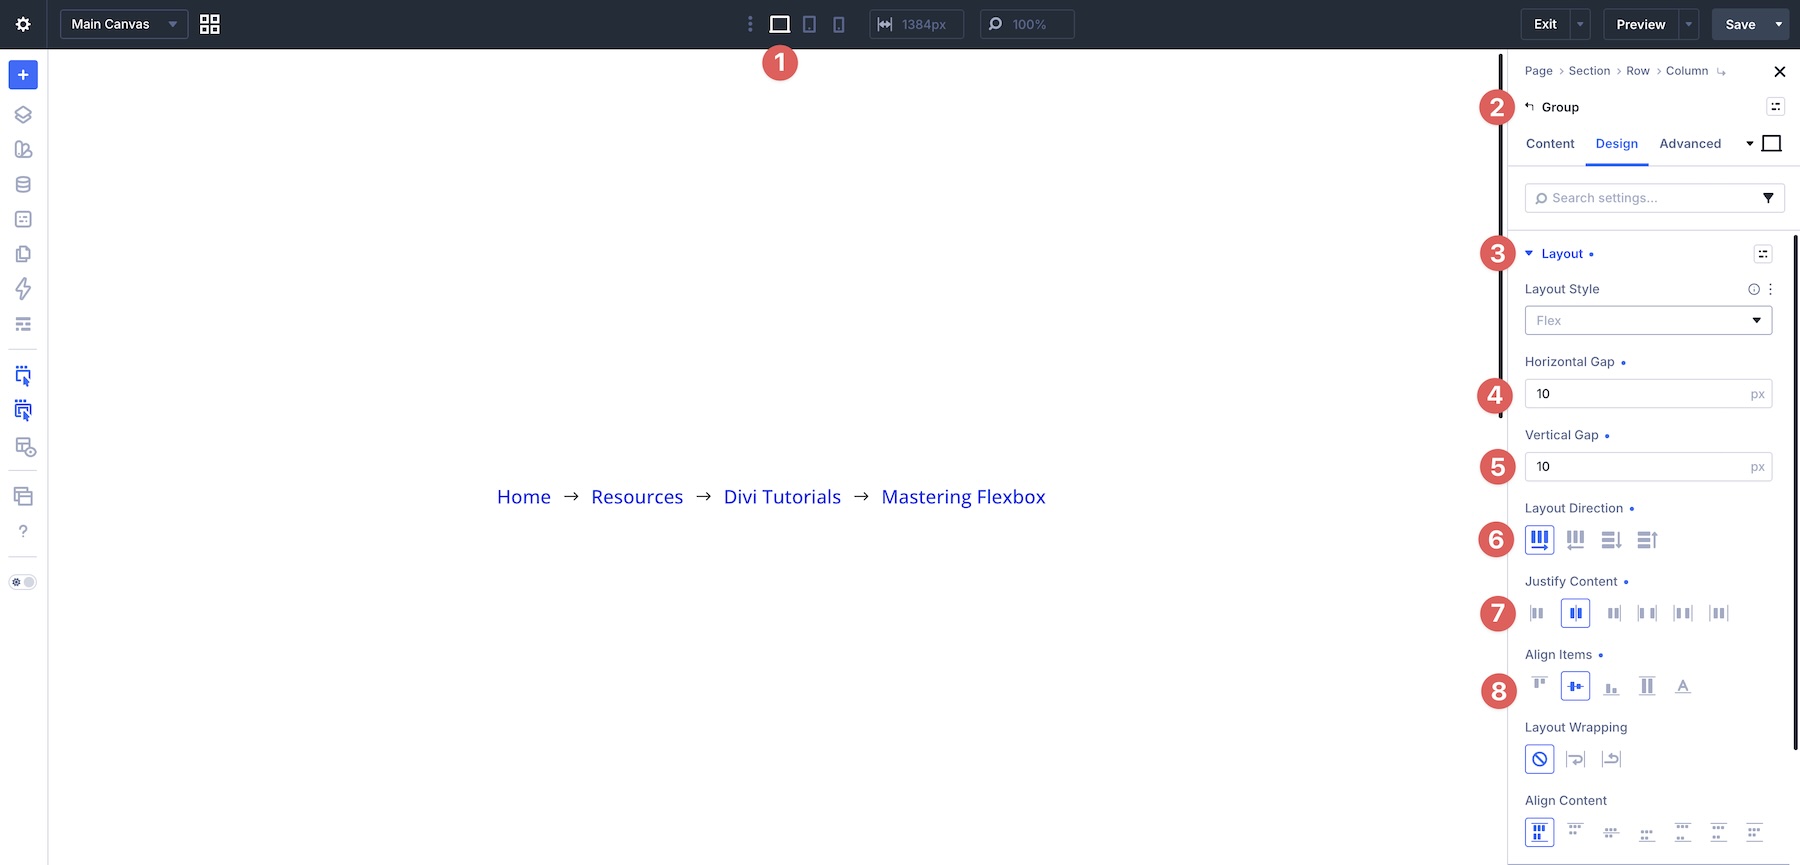
Task: Click the Exit button
Action: 1545,24
